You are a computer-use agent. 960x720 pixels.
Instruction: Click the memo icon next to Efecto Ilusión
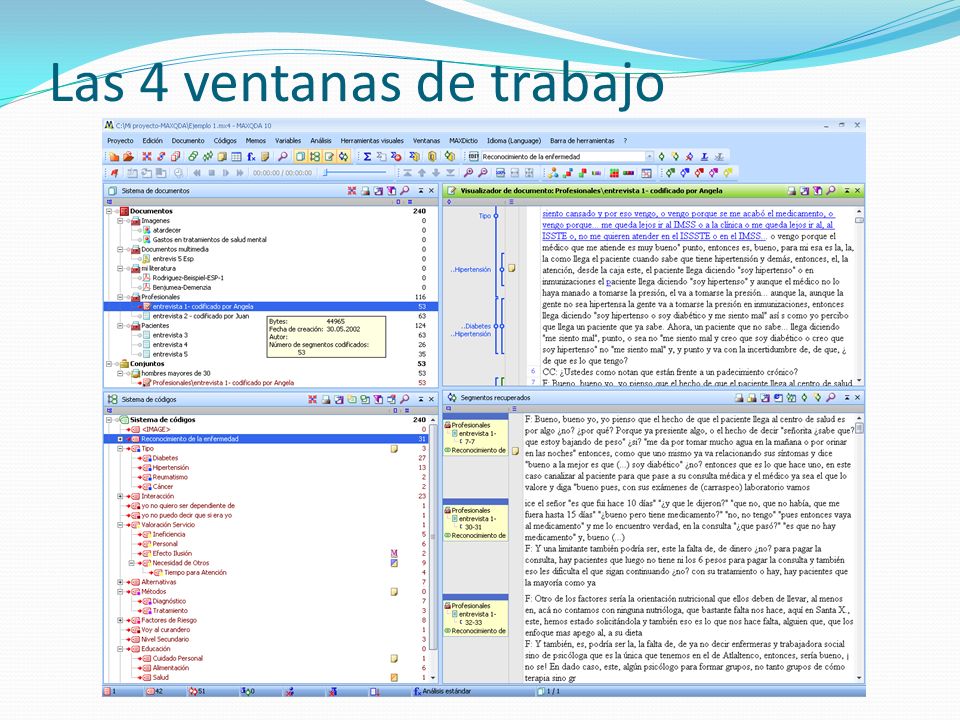coord(394,553)
